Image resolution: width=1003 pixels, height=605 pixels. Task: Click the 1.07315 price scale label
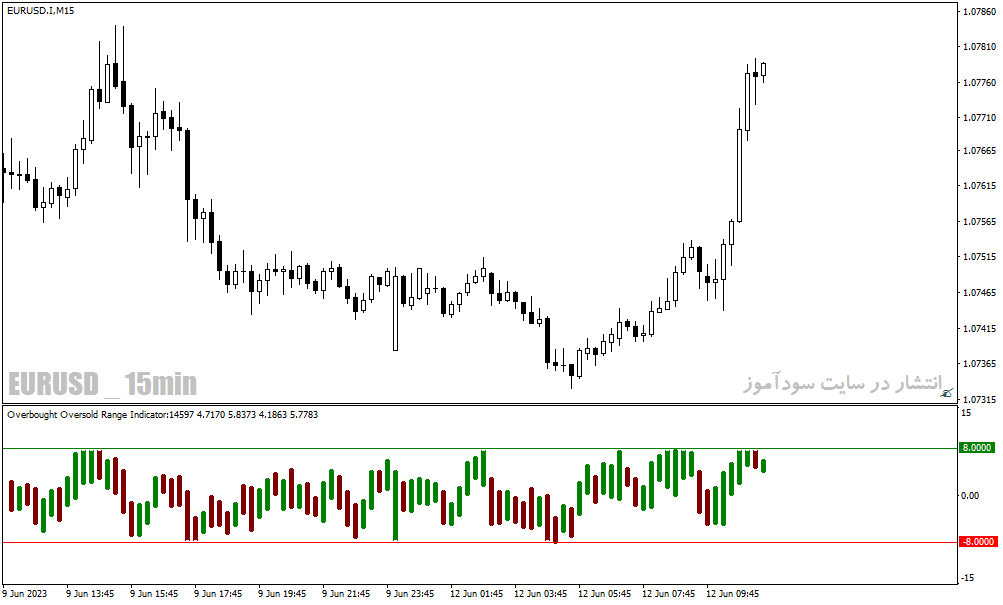pos(979,399)
